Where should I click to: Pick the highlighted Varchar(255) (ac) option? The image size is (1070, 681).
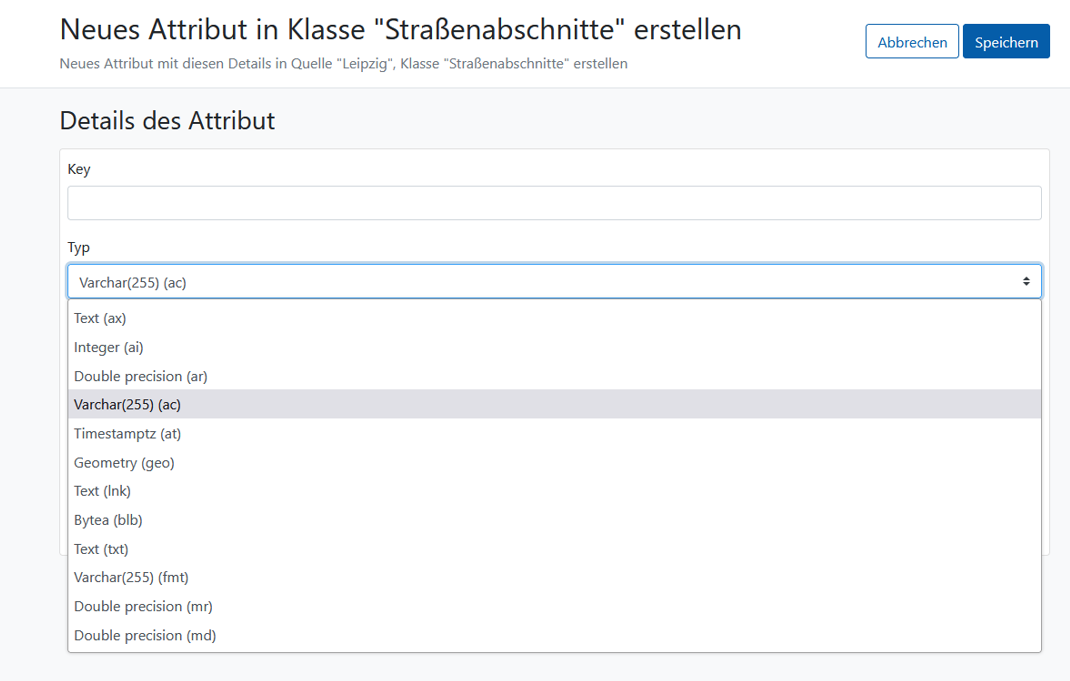[x=554, y=404]
